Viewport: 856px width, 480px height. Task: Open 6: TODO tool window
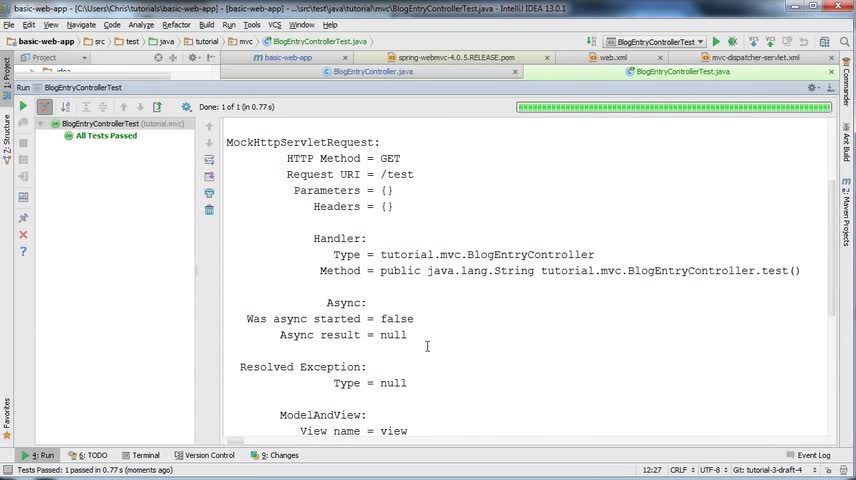point(87,455)
